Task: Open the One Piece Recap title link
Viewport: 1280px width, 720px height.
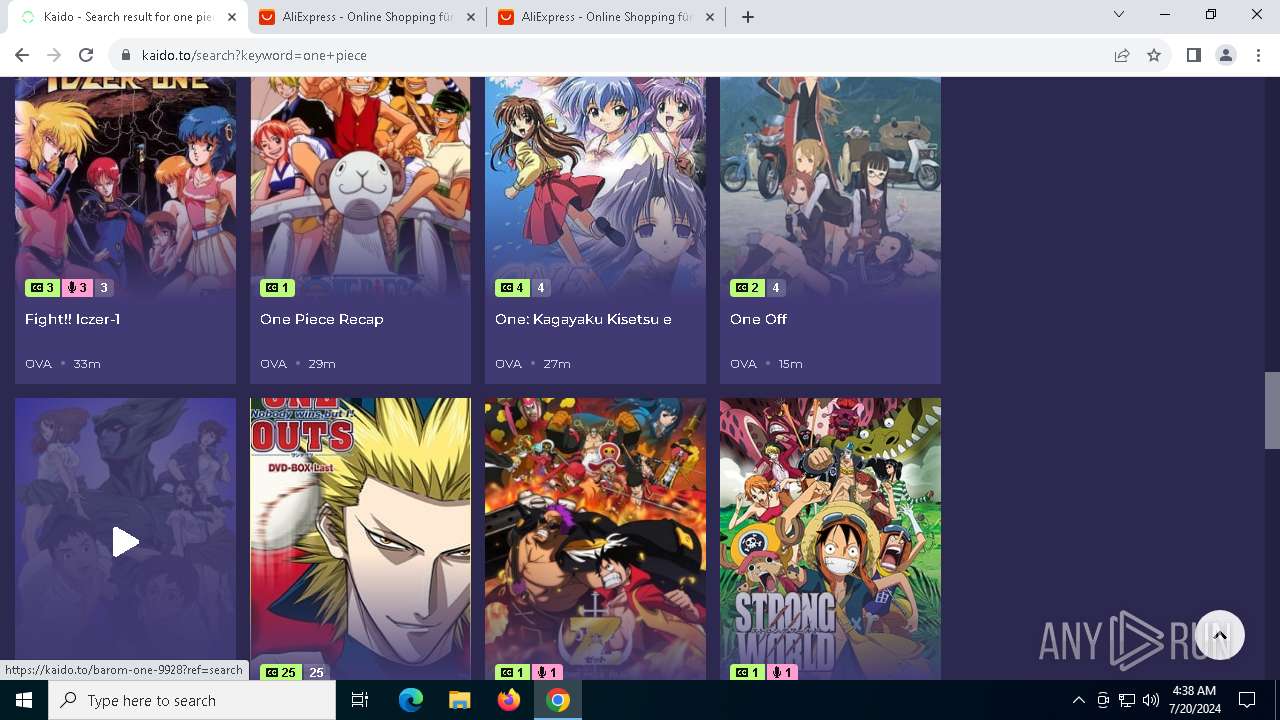Action: 322,319
